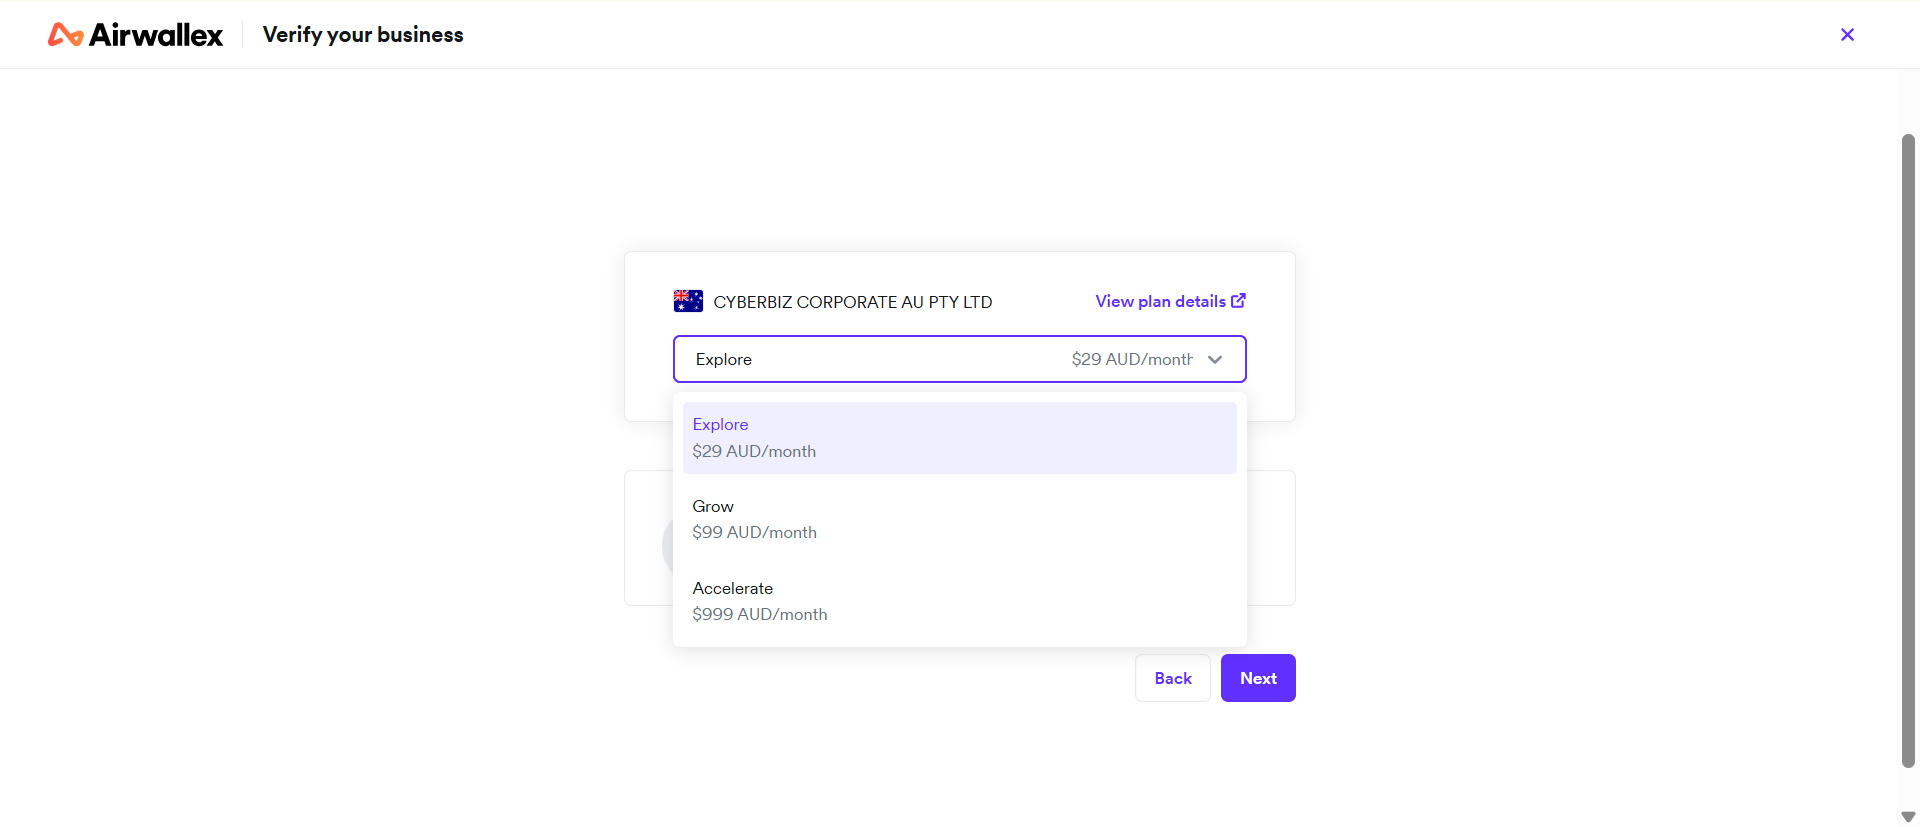Choose the Grow $99 AUD/month plan
Viewport: 1920px width, 827px height.
959,519
